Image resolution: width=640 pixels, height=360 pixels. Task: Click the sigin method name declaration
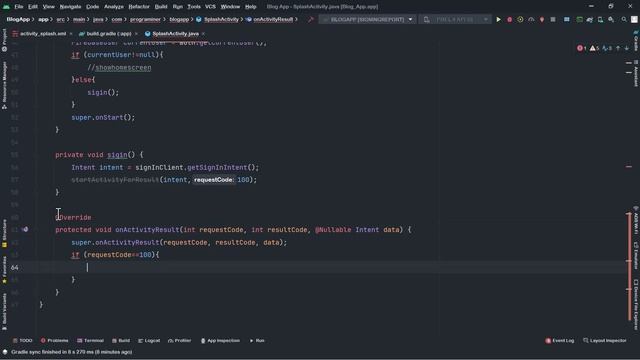coord(117,155)
